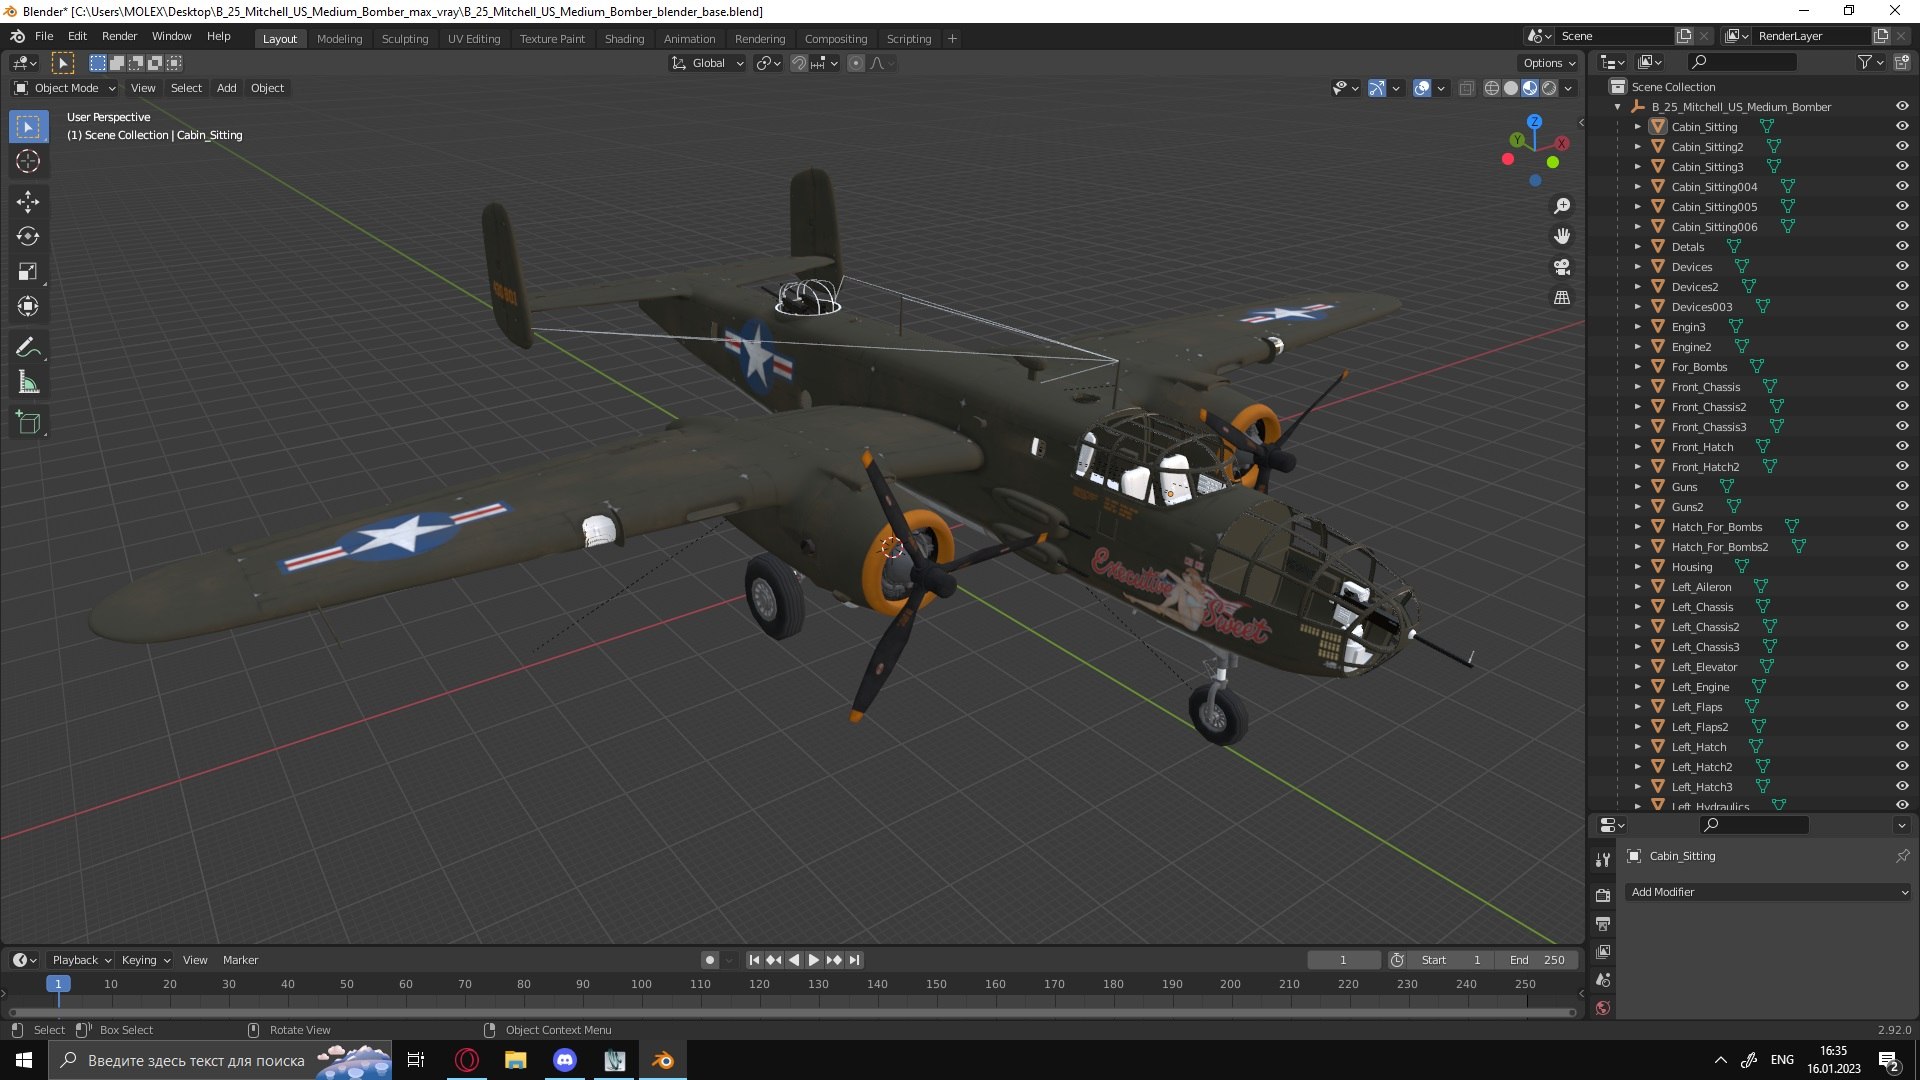Activate the Select Box tool
This screenshot has height=1080, width=1920.
28,127
